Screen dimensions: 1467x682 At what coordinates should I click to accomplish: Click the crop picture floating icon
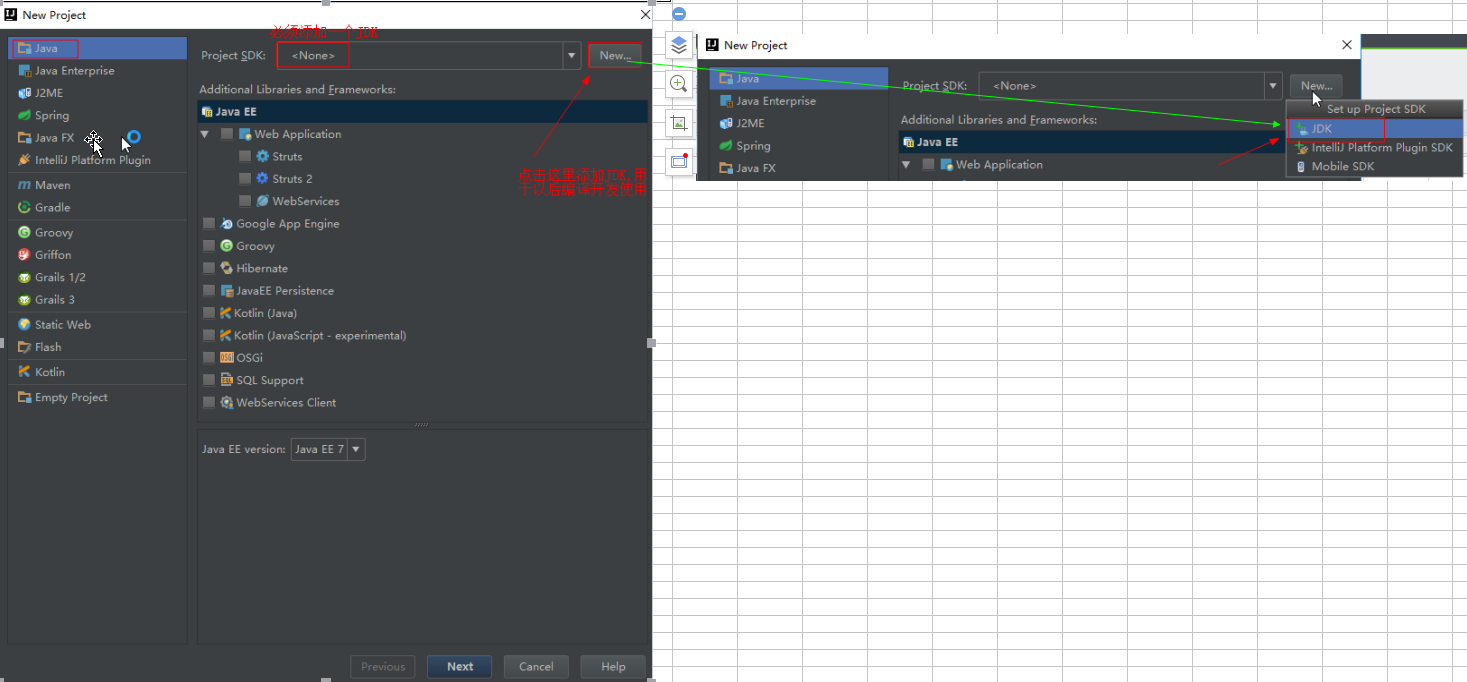[679, 122]
